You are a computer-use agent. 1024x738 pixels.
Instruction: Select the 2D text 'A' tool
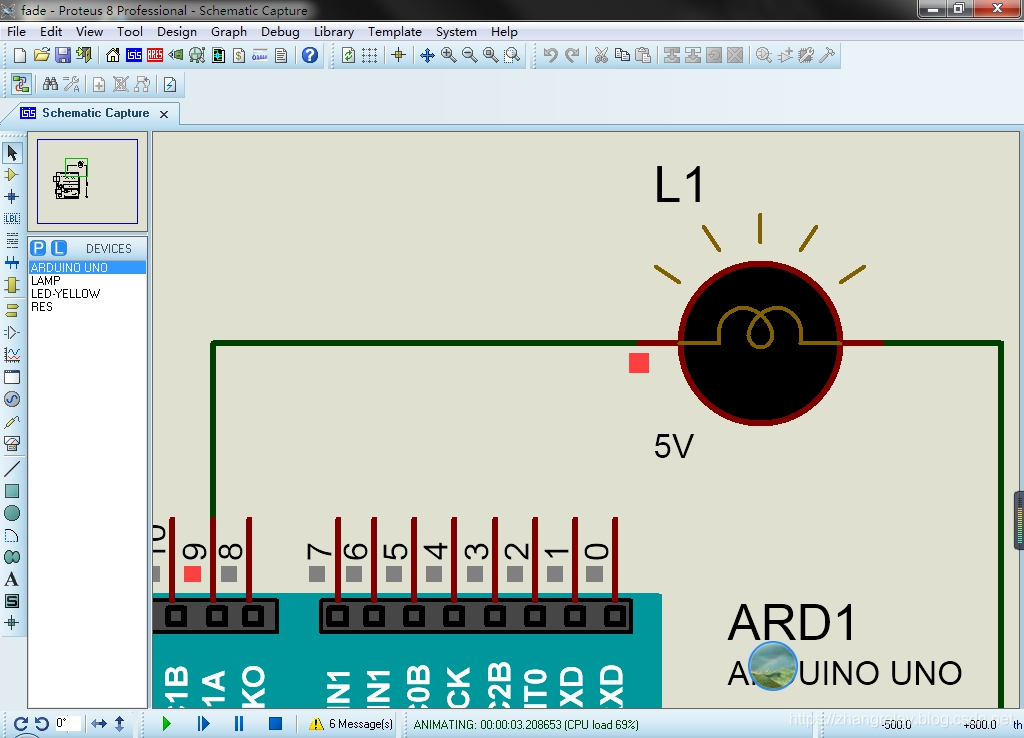[x=12, y=579]
